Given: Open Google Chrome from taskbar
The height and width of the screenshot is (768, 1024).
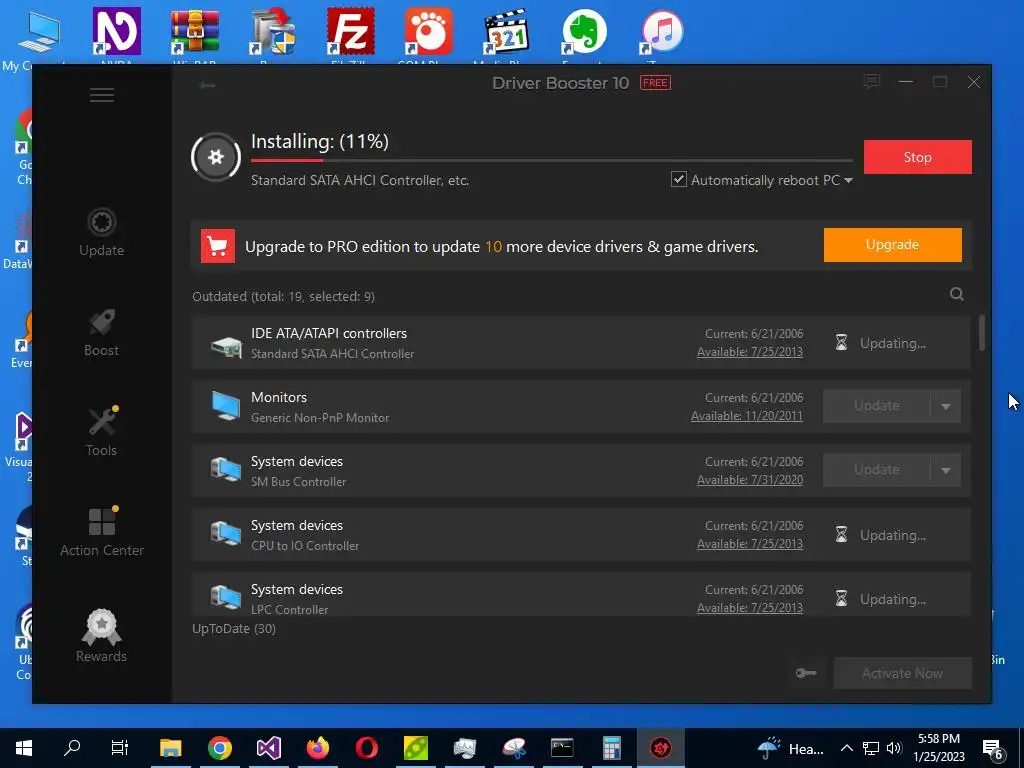Looking at the screenshot, I should [x=220, y=748].
